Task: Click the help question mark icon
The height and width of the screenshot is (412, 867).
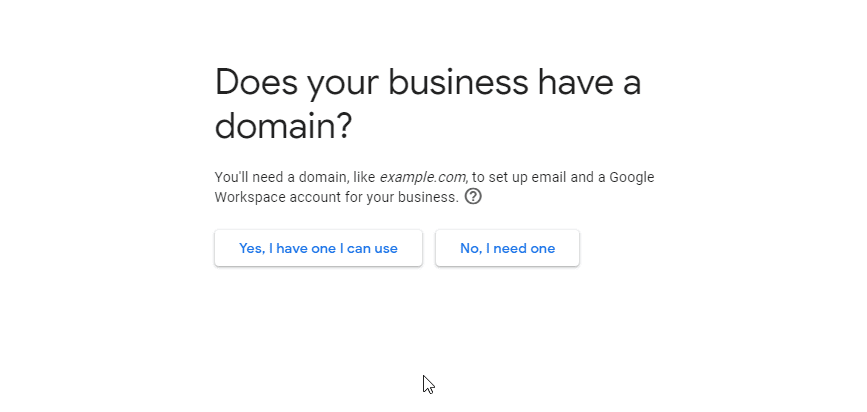Action: [474, 197]
